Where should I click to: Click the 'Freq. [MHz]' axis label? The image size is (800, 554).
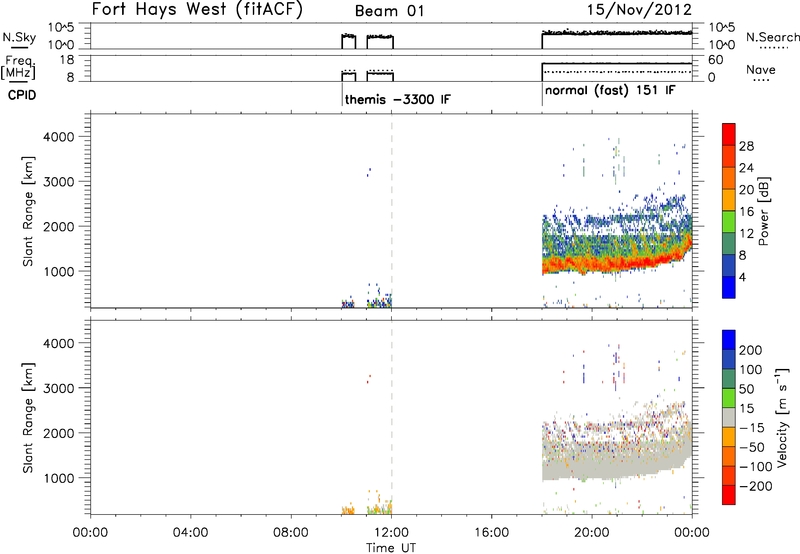click(19, 68)
